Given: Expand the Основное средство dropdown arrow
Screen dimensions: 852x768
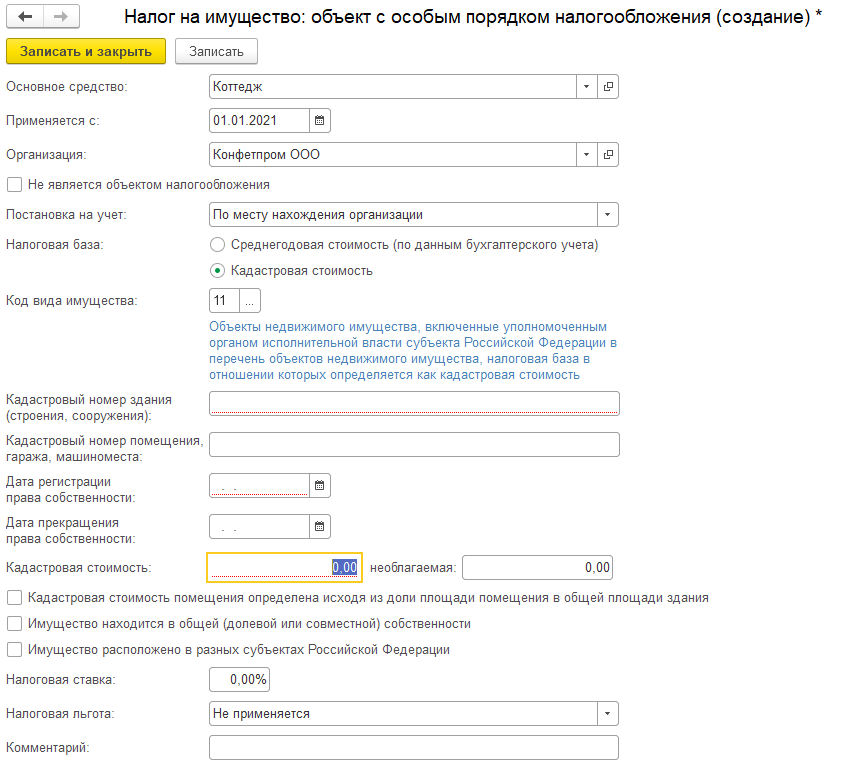Looking at the screenshot, I should tap(586, 86).
